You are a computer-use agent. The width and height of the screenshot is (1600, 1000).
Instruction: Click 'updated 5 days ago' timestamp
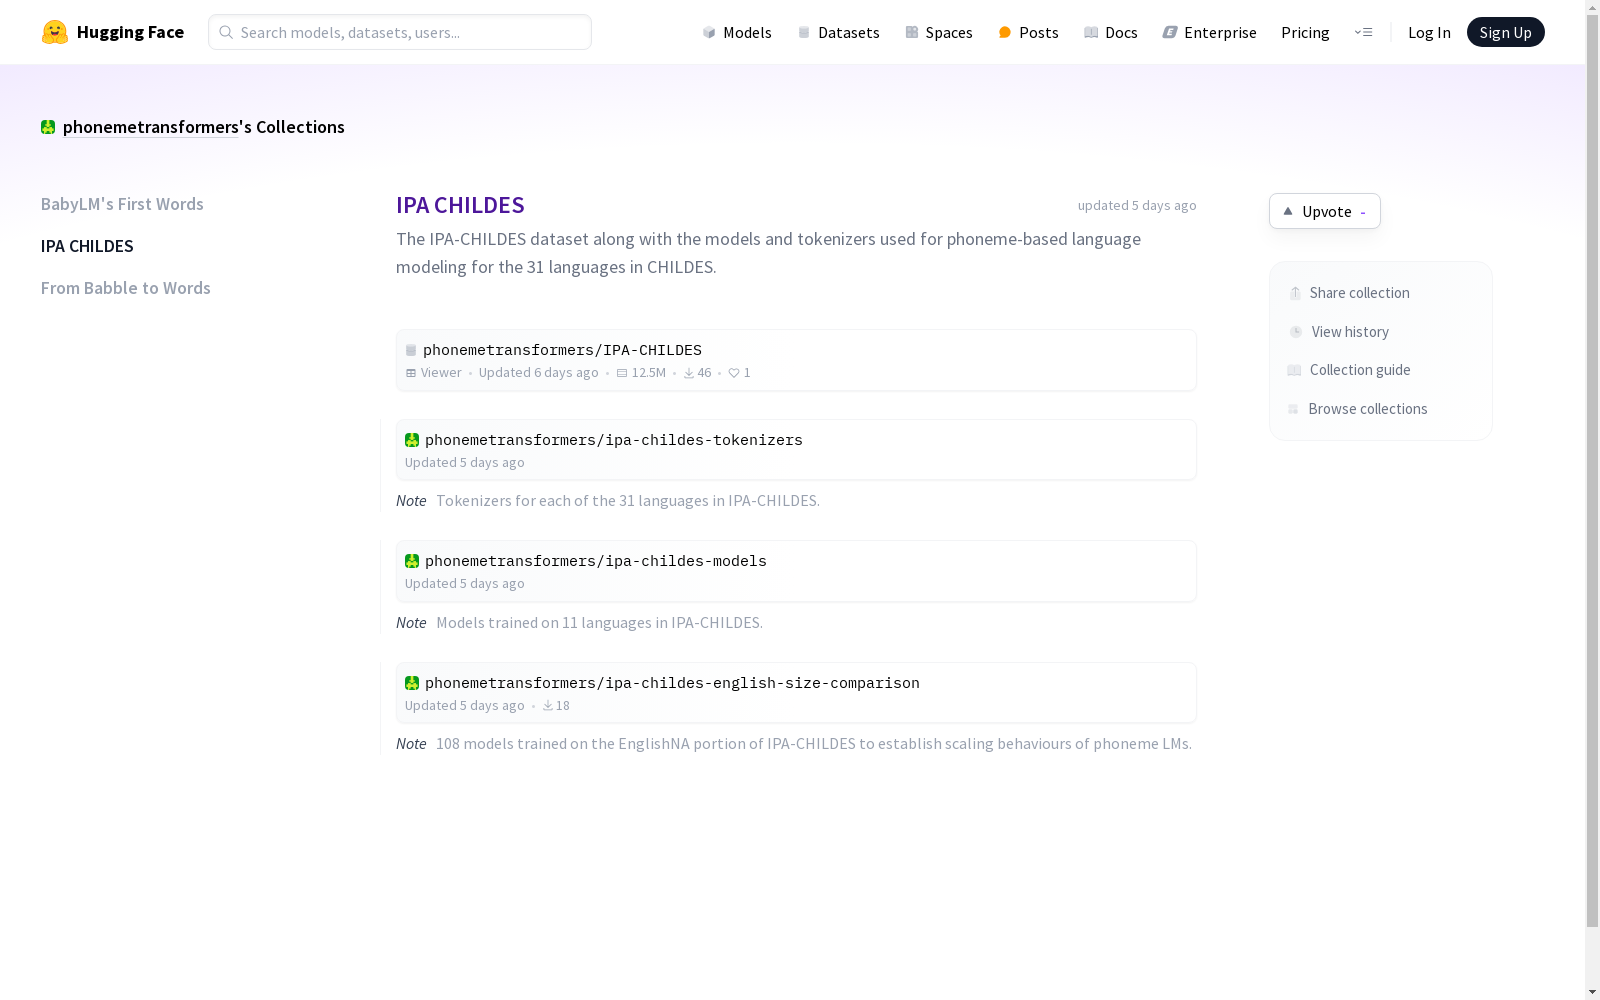[x=1137, y=205]
